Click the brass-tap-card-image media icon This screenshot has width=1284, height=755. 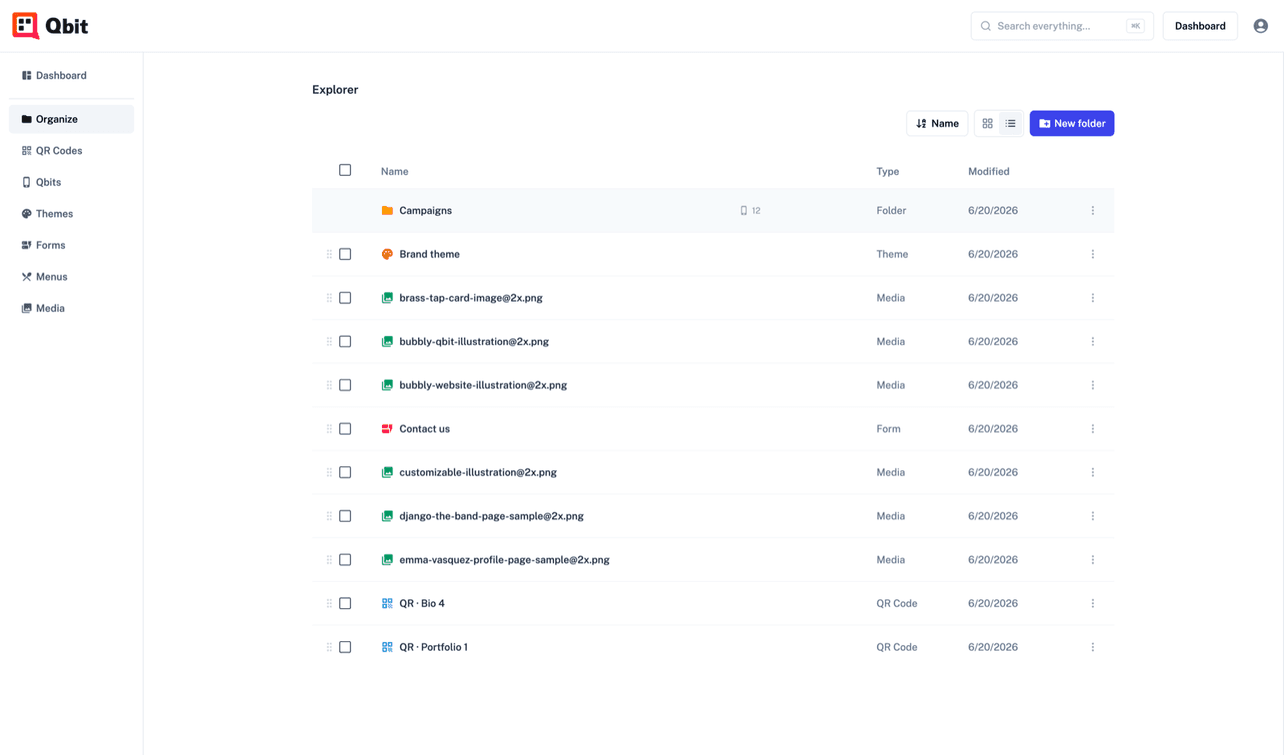387,298
